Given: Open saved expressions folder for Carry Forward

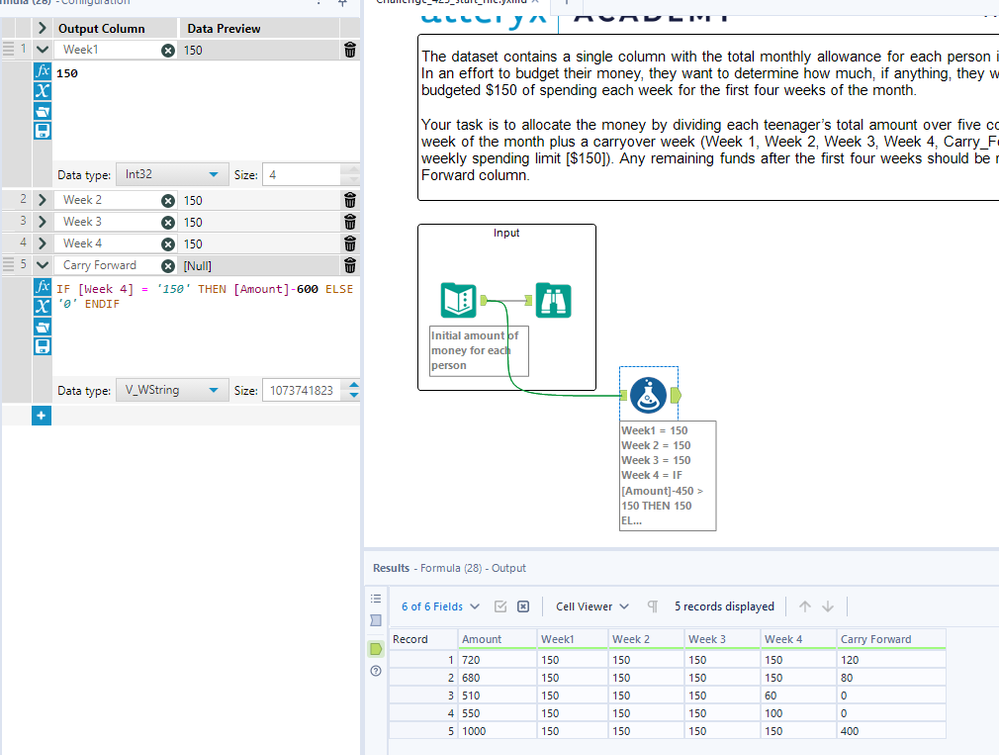Looking at the screenshot, I should [x=42, y=326].
